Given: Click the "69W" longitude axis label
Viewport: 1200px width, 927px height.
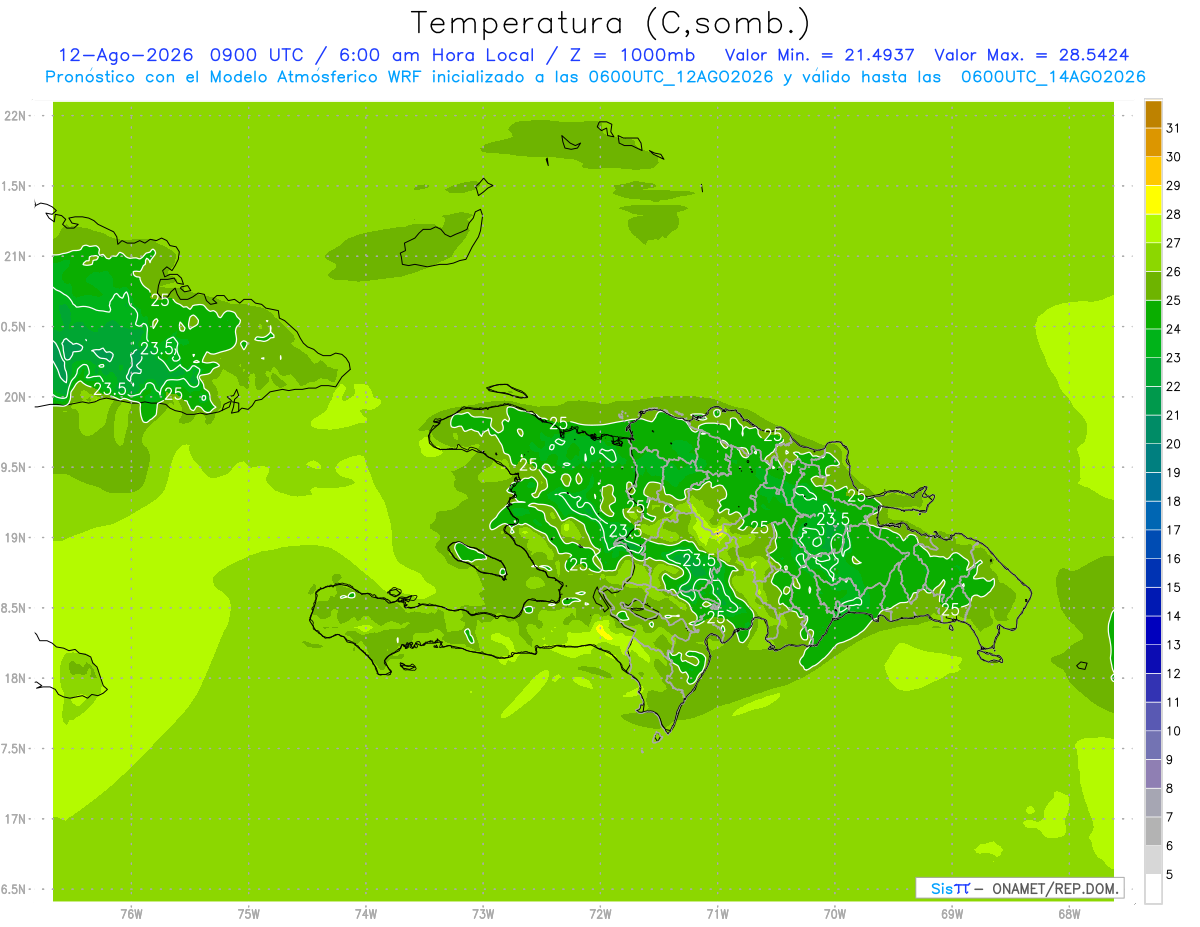Looking at the screenshot, I should 952,913.
